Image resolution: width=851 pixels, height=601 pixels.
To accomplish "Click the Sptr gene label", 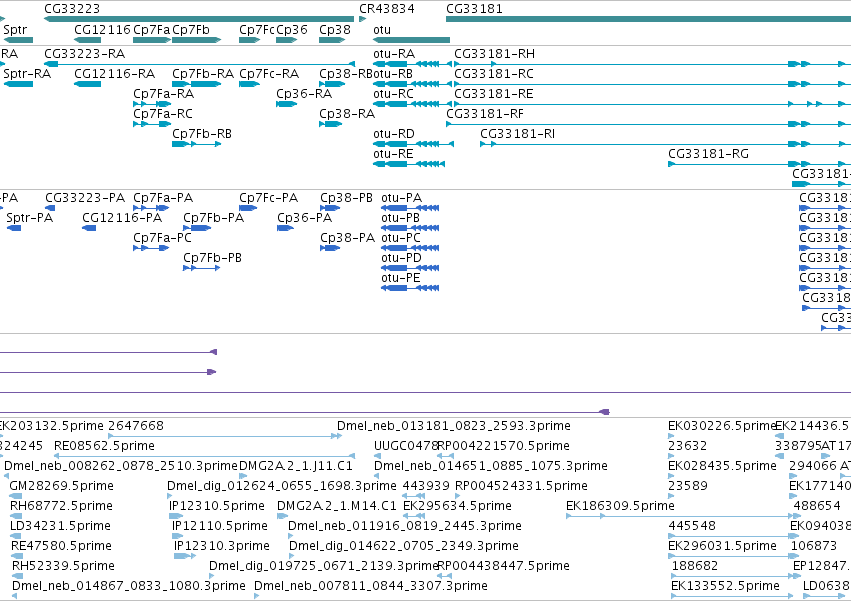I will click(15, 30).
